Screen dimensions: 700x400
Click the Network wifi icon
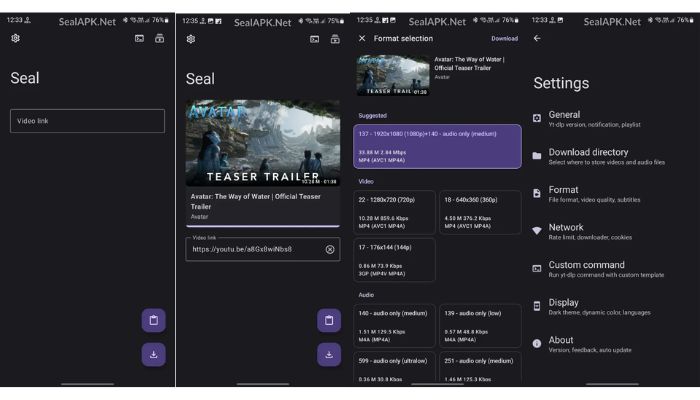tap(537, 231)
